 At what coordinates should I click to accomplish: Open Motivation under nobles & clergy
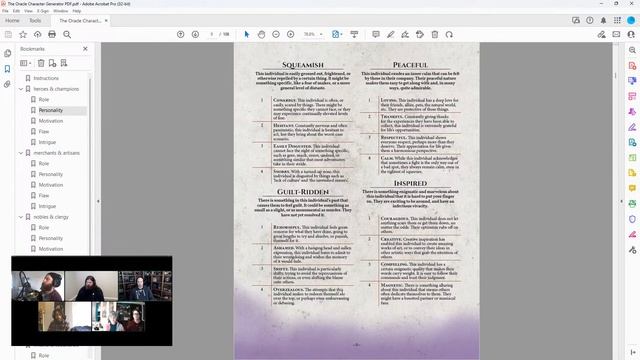click(x=51, y=249)
